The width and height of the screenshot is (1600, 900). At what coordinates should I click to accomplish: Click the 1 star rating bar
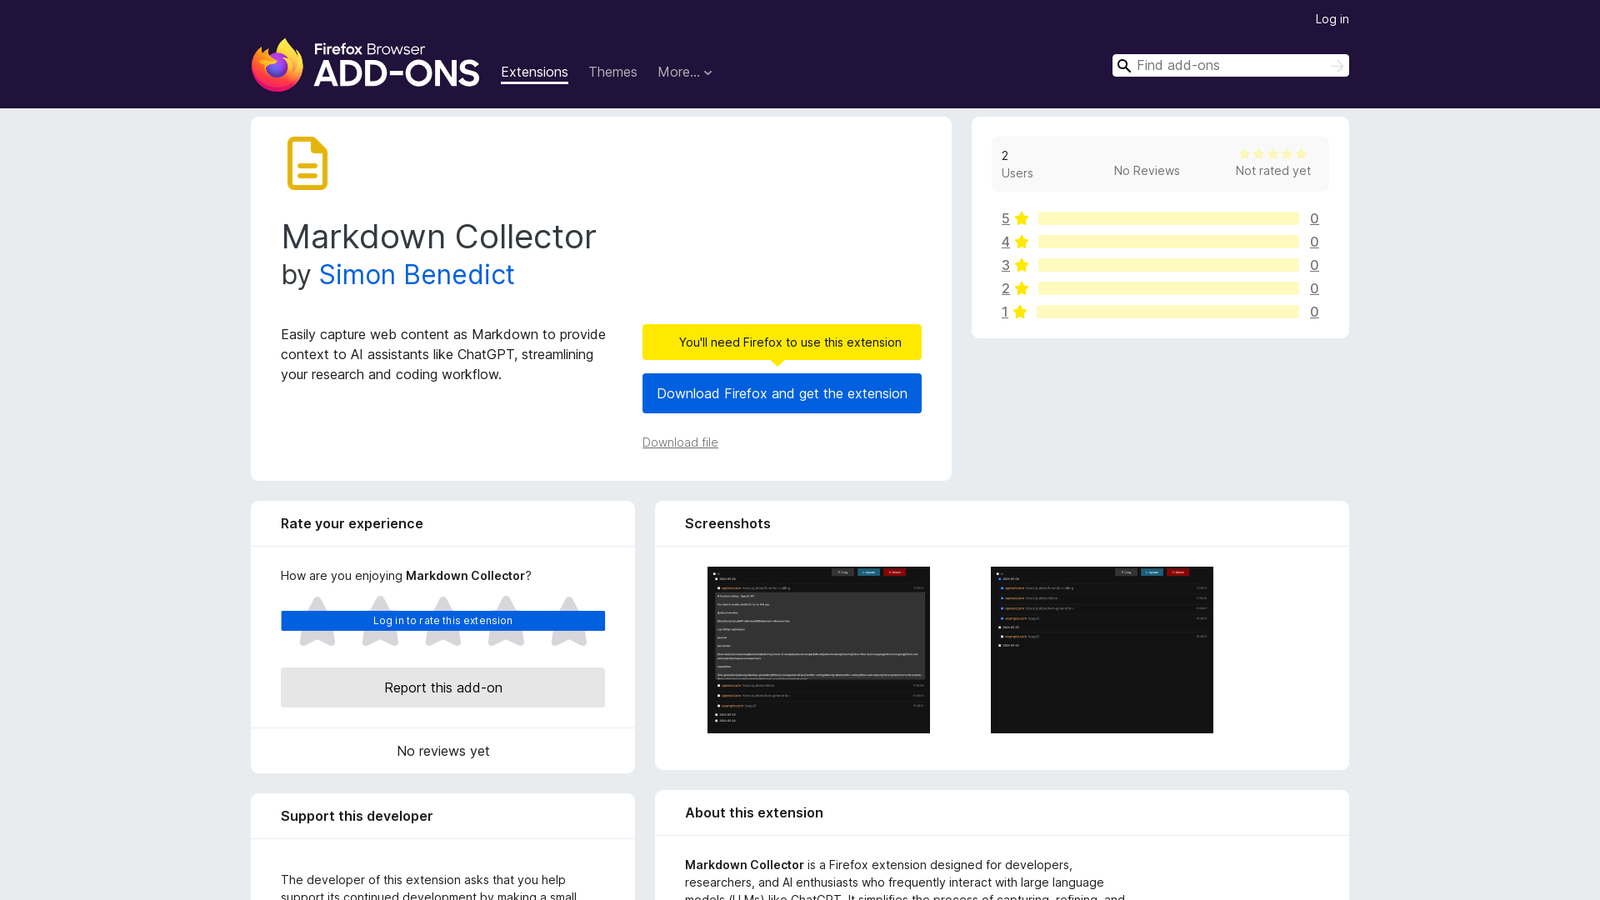point(1168,312)
